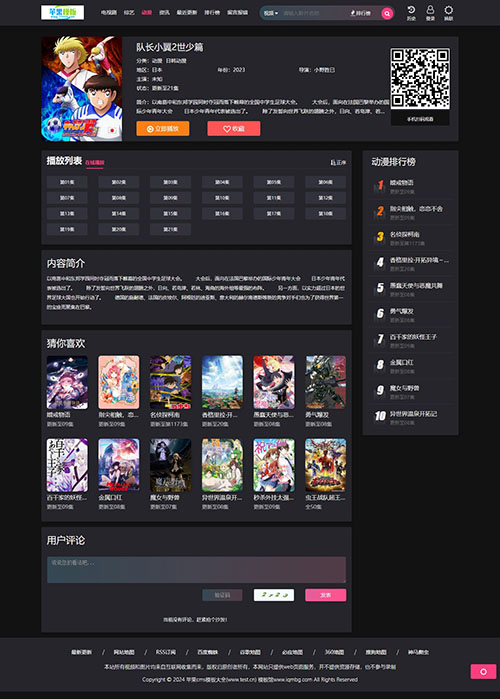Image resolution: width=500 pixels, height=699 pixels.
Task: Click the pink submit comment button
Action: click(325, 595)
